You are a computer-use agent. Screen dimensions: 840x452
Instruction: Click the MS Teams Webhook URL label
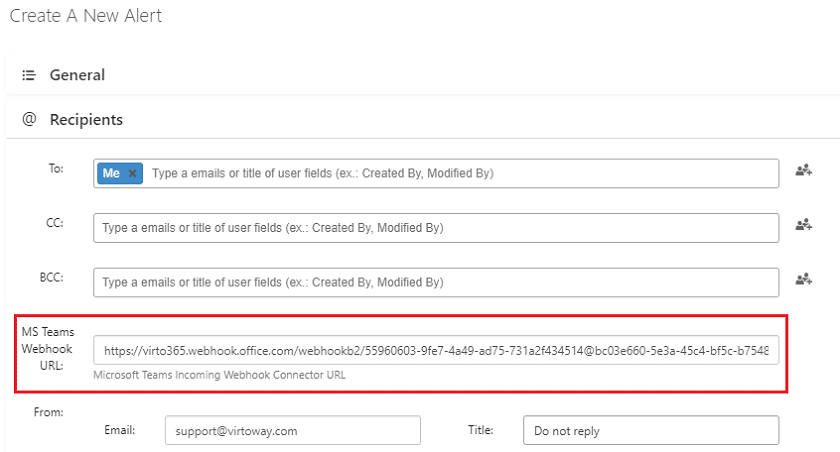point(48,349)
